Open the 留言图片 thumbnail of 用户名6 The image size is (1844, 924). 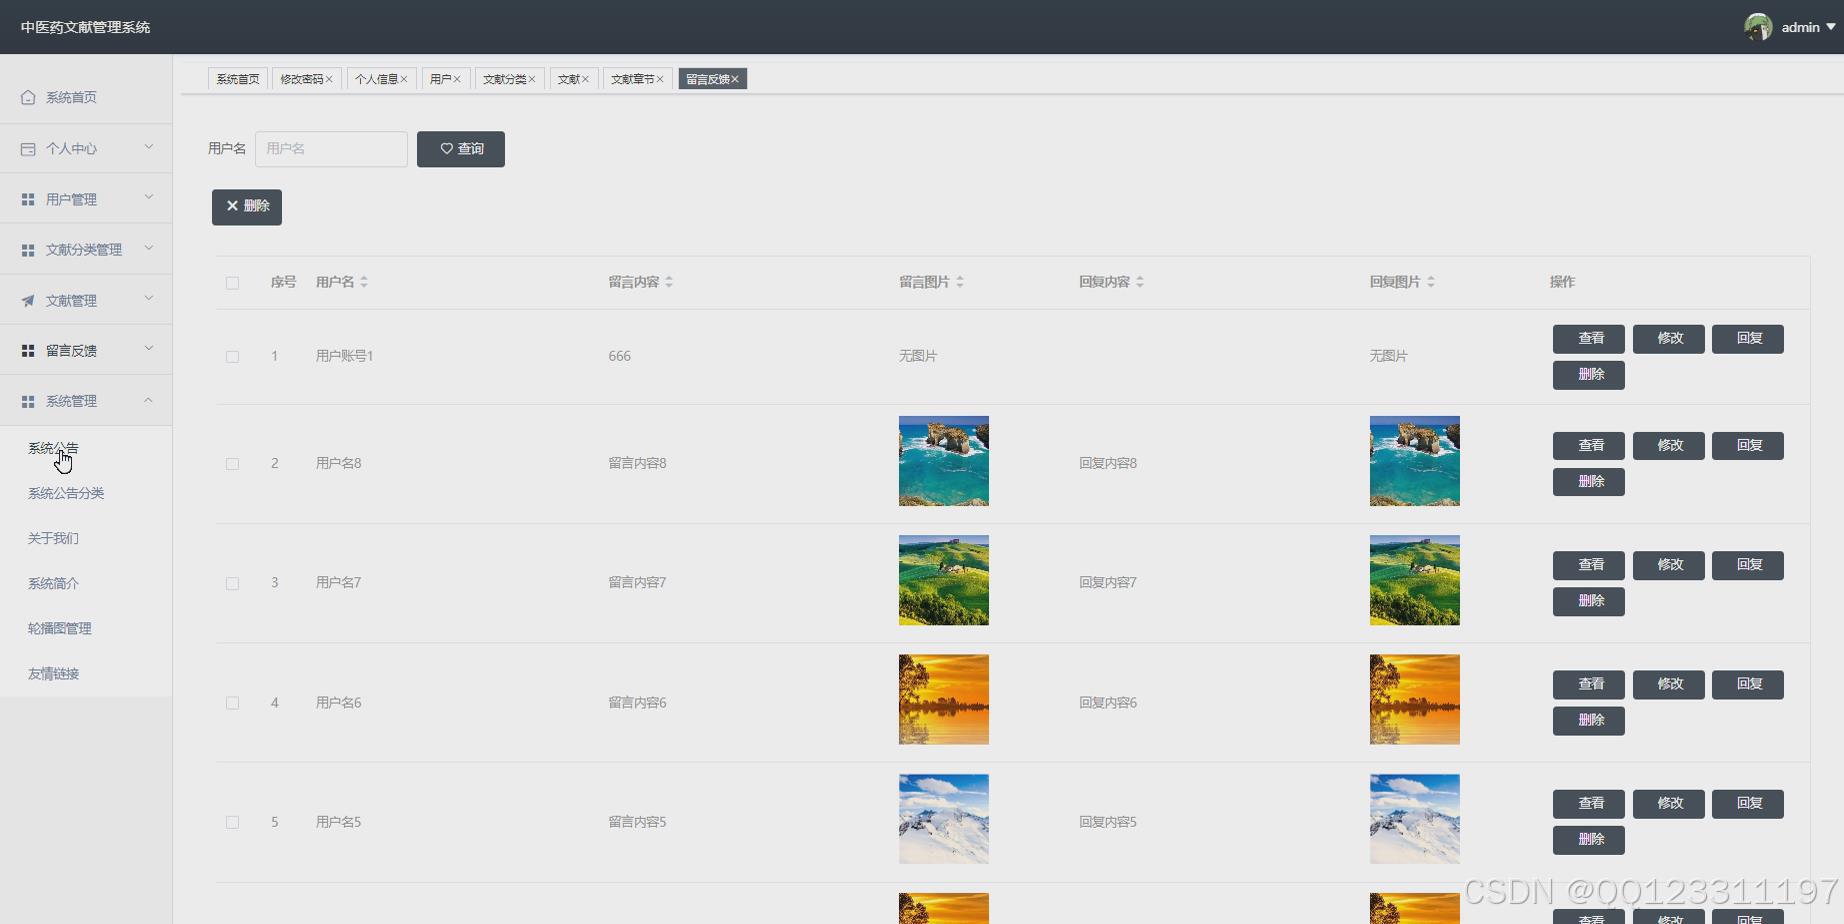[x=943, y=700]
